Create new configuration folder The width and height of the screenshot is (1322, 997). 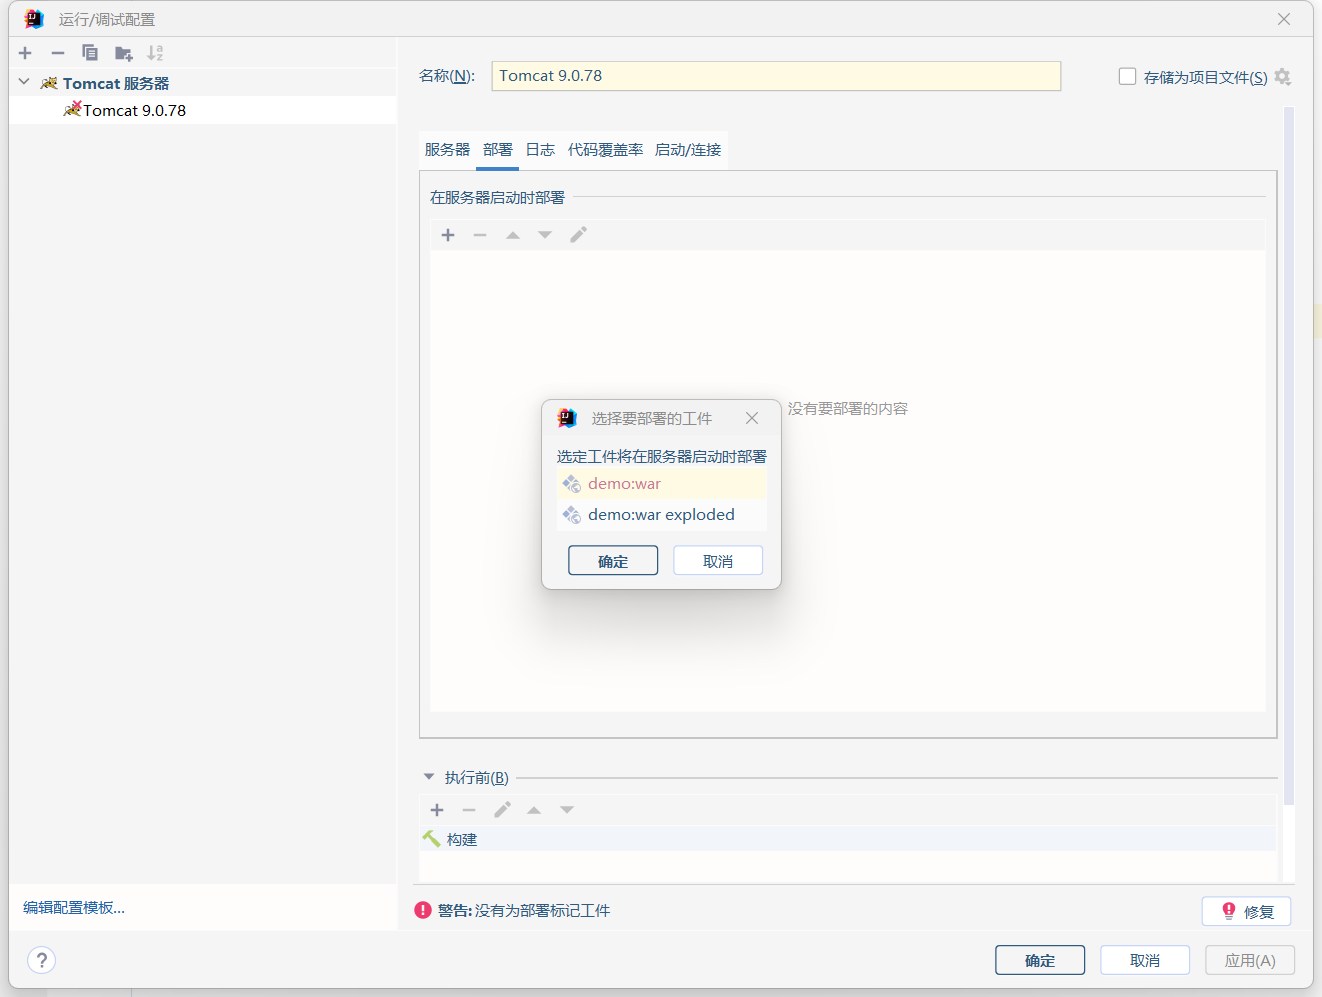coord(123,53)
